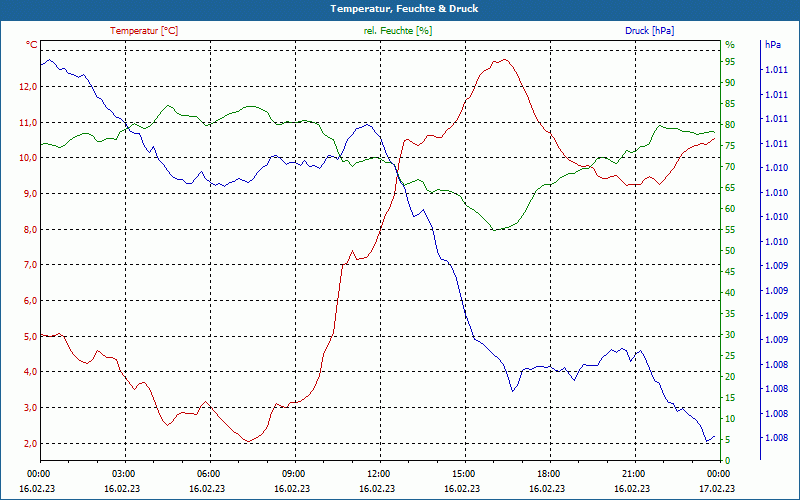The image size is (800, 500).
Task: Click the 80 humidity axis tick
Action: 730,124
